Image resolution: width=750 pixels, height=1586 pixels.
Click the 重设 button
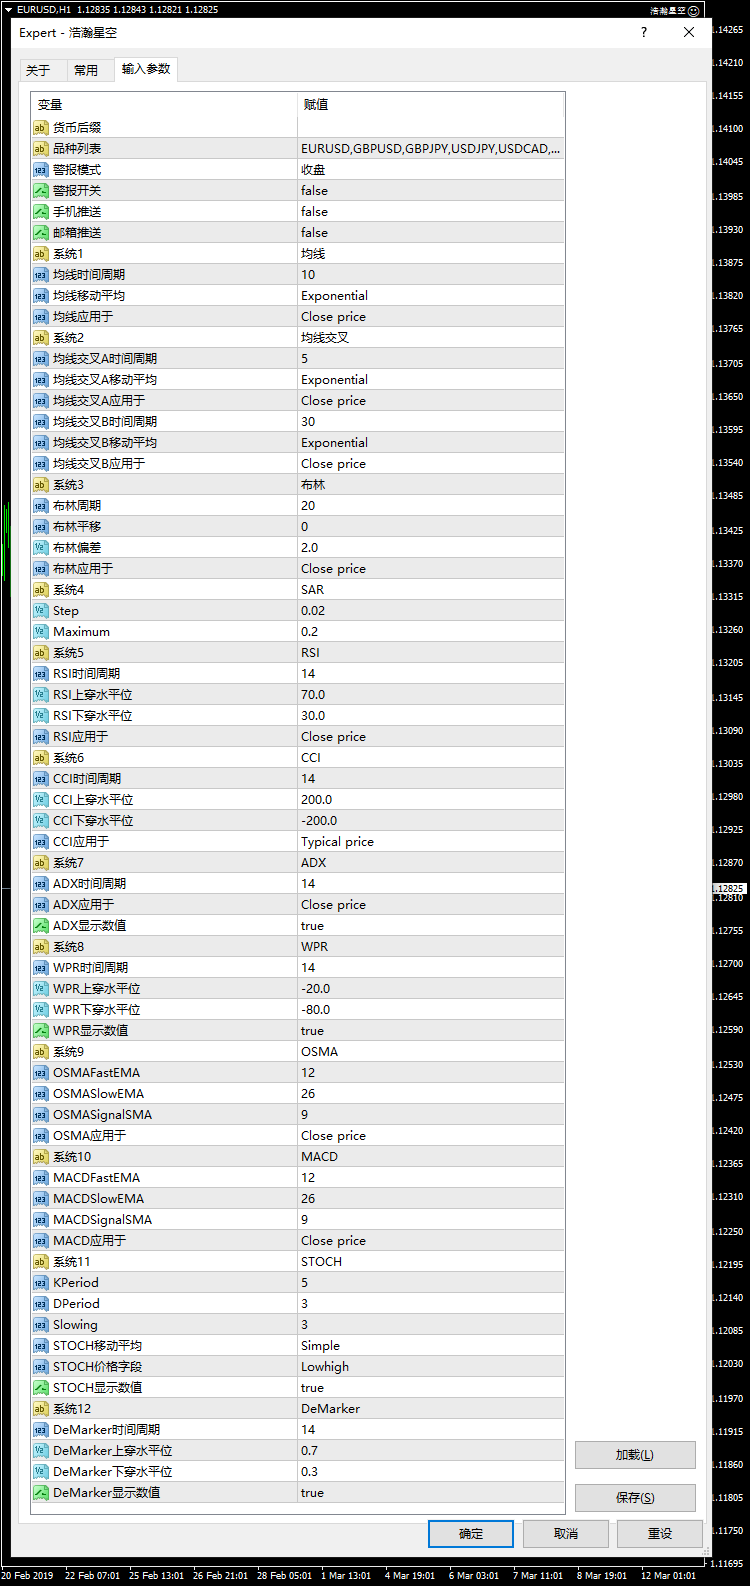pos(660,1534)
